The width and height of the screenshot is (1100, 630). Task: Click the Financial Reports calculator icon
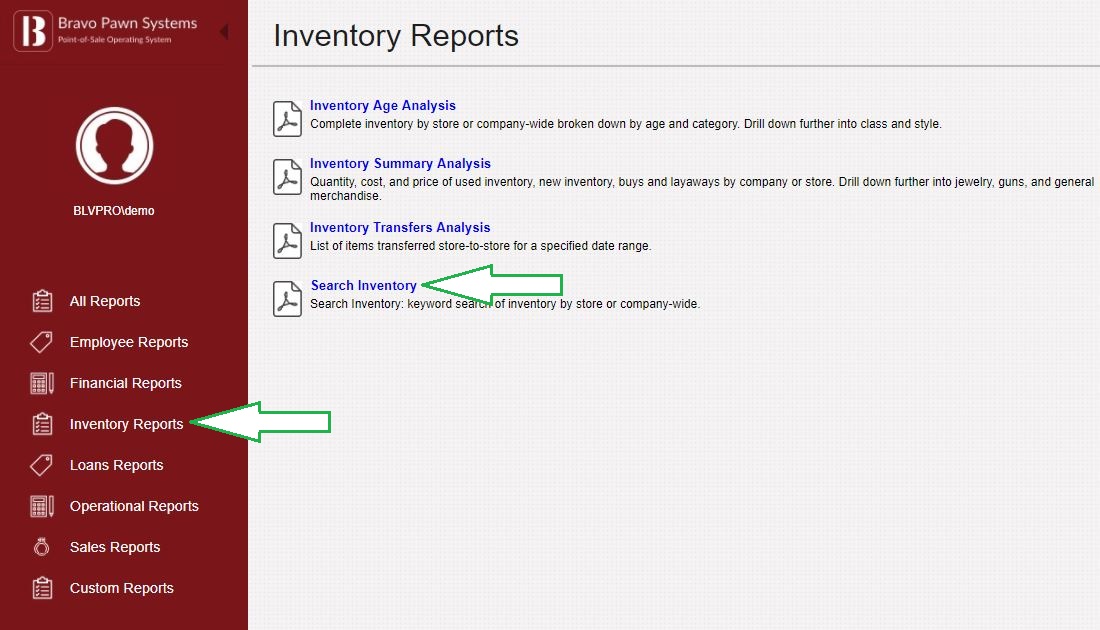point(42,383)
